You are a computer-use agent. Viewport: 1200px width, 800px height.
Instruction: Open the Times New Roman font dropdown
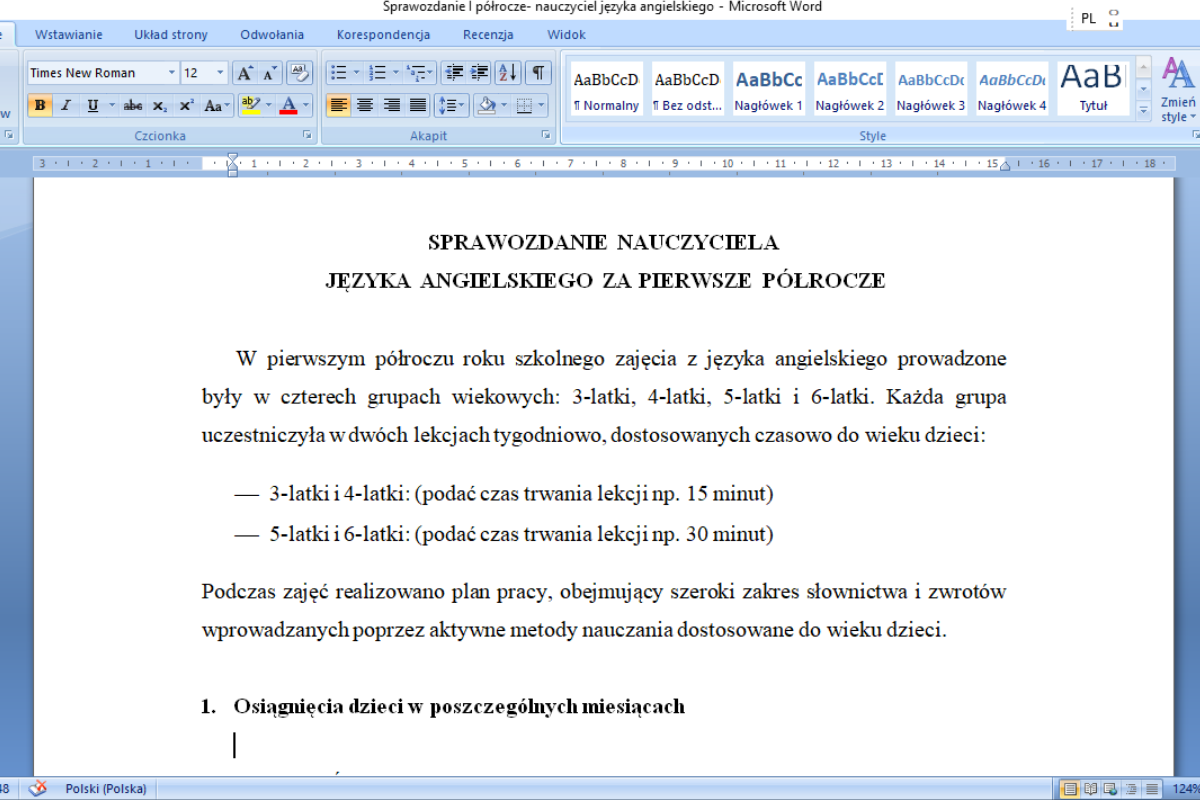click(171, 73)
